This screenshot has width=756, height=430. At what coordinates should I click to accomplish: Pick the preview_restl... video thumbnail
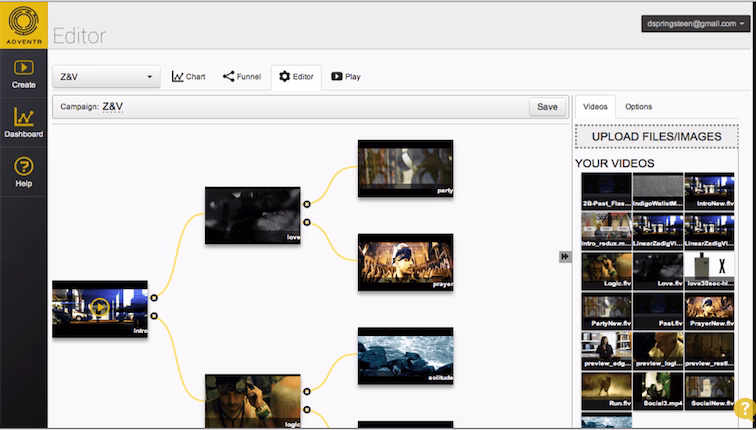point(709,350)
